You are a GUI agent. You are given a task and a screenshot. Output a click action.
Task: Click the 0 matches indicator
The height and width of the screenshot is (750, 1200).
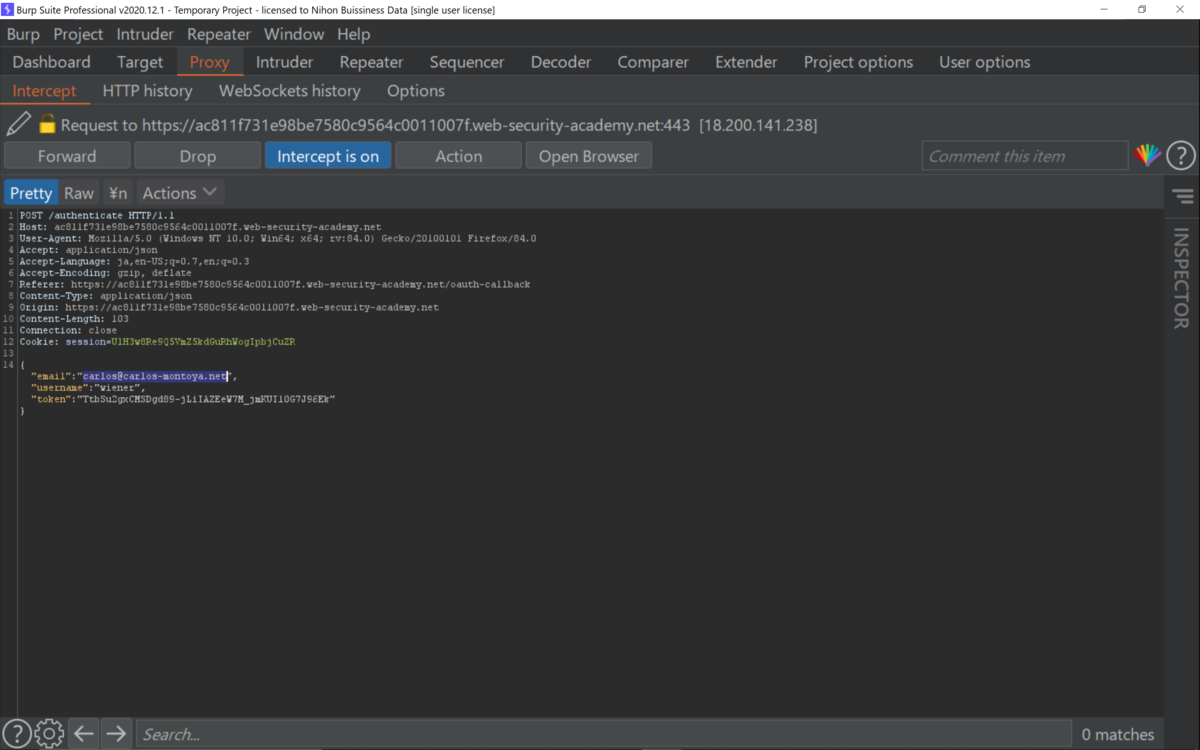[1118, 734]
